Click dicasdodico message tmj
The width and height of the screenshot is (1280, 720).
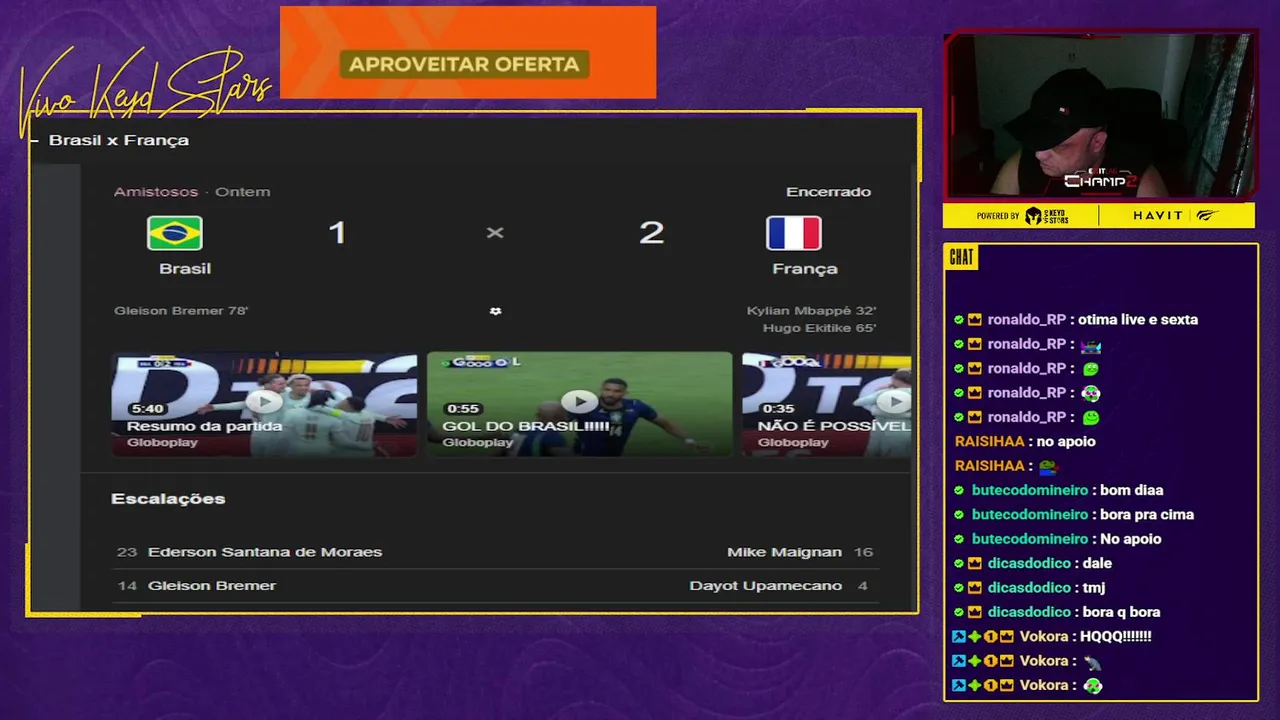[1094, 588]
